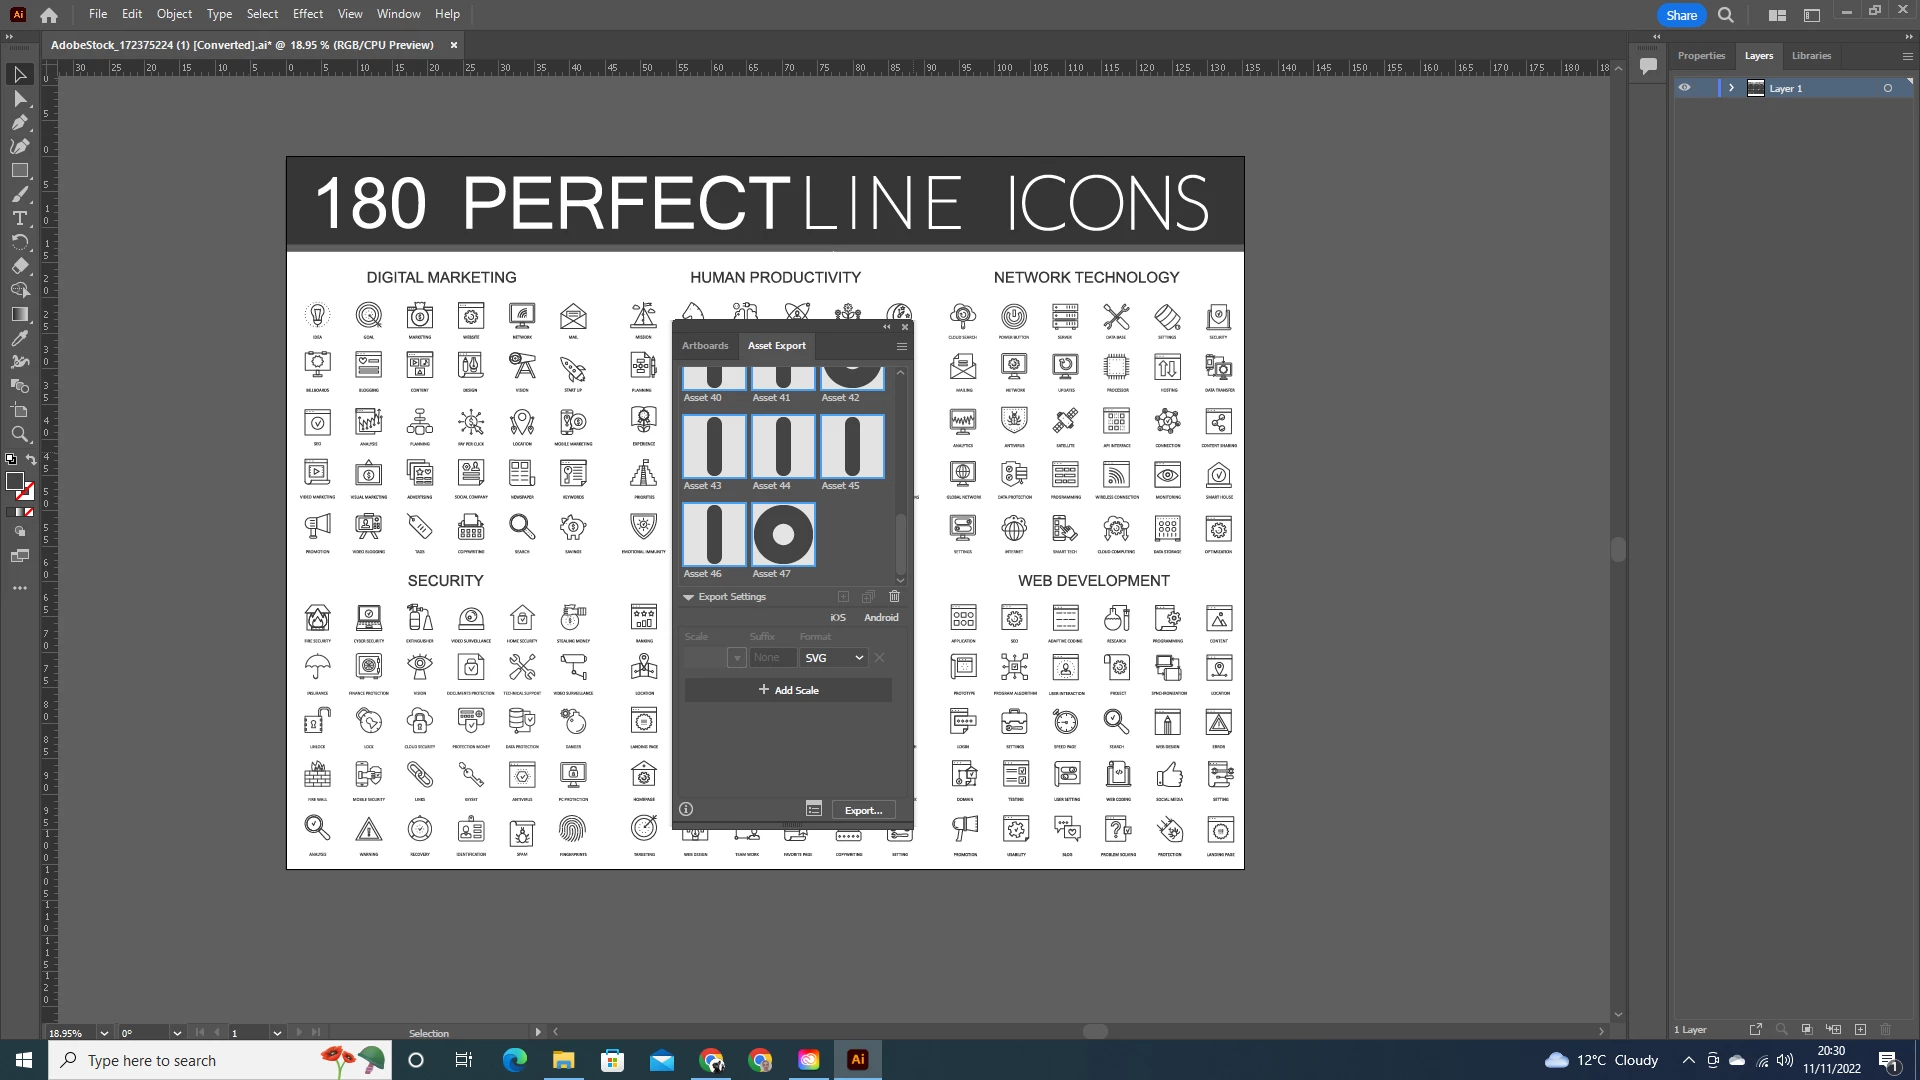The height and width of the screenshot is (1080, 1920).
Task: Click the Add Scale button
Action: pyautogui.click(x=788, y=690)
